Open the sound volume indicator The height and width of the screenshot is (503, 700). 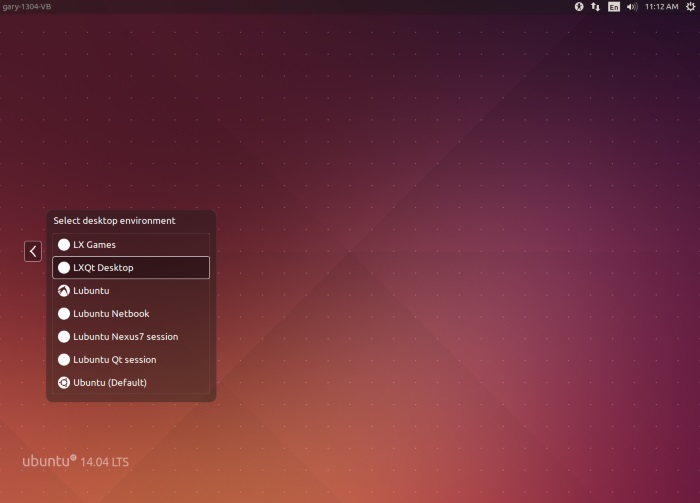(632, 6)
